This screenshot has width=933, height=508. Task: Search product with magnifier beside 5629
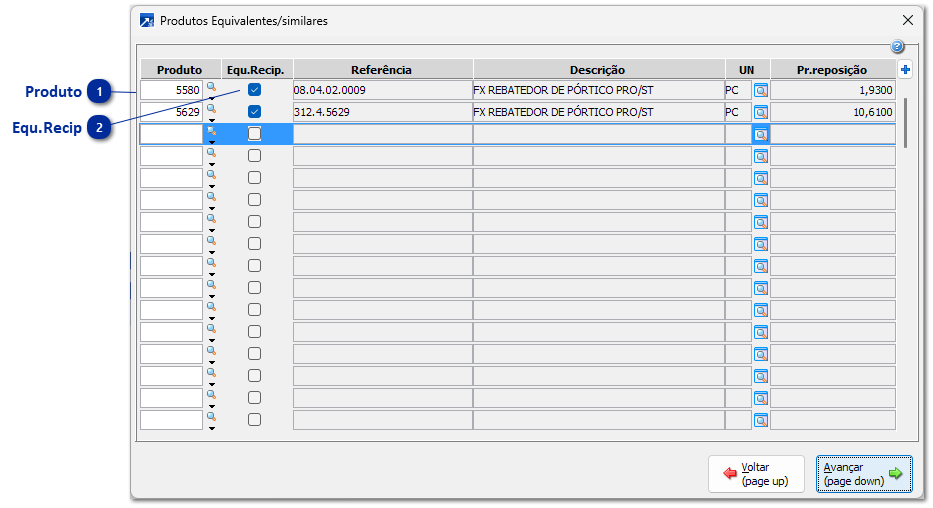coord(211,109)
